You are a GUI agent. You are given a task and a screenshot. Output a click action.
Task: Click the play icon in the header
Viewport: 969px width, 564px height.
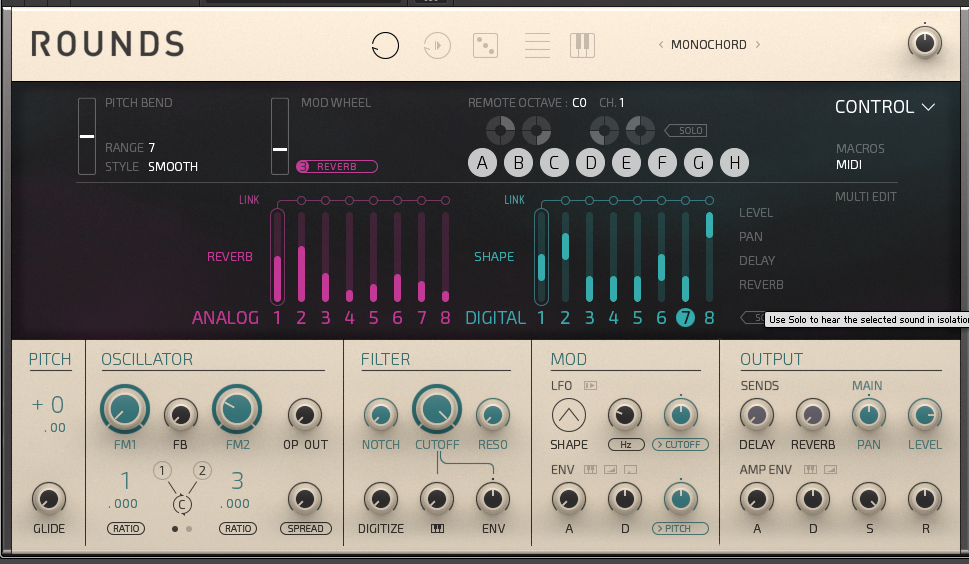437,45
